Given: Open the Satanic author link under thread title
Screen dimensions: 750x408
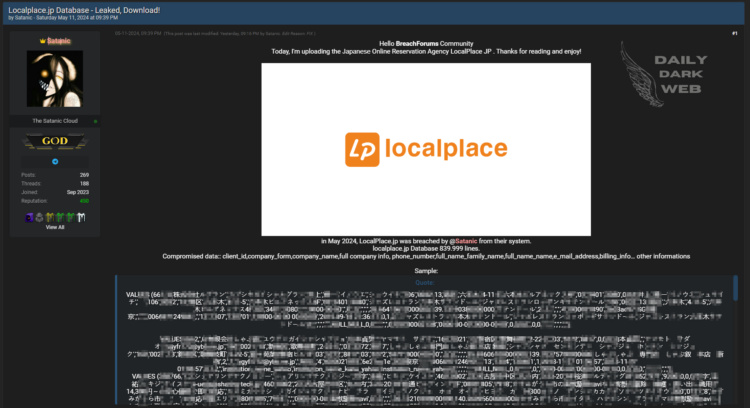Looking at the screenshot, I should tap(23, 18).
